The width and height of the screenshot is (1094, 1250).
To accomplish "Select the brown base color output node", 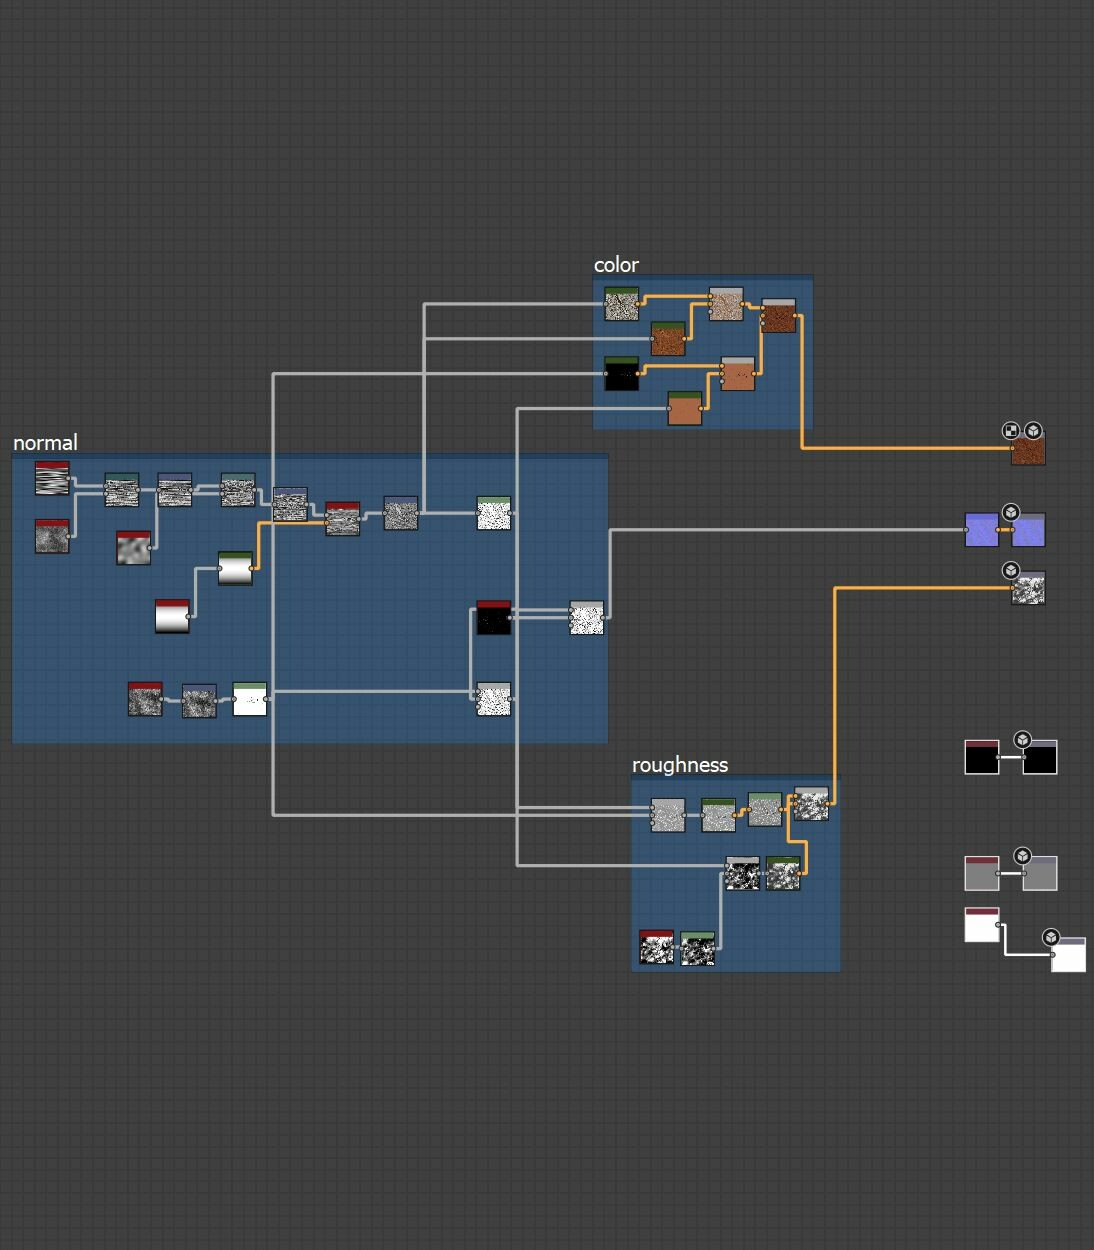I will (1027, 449).
